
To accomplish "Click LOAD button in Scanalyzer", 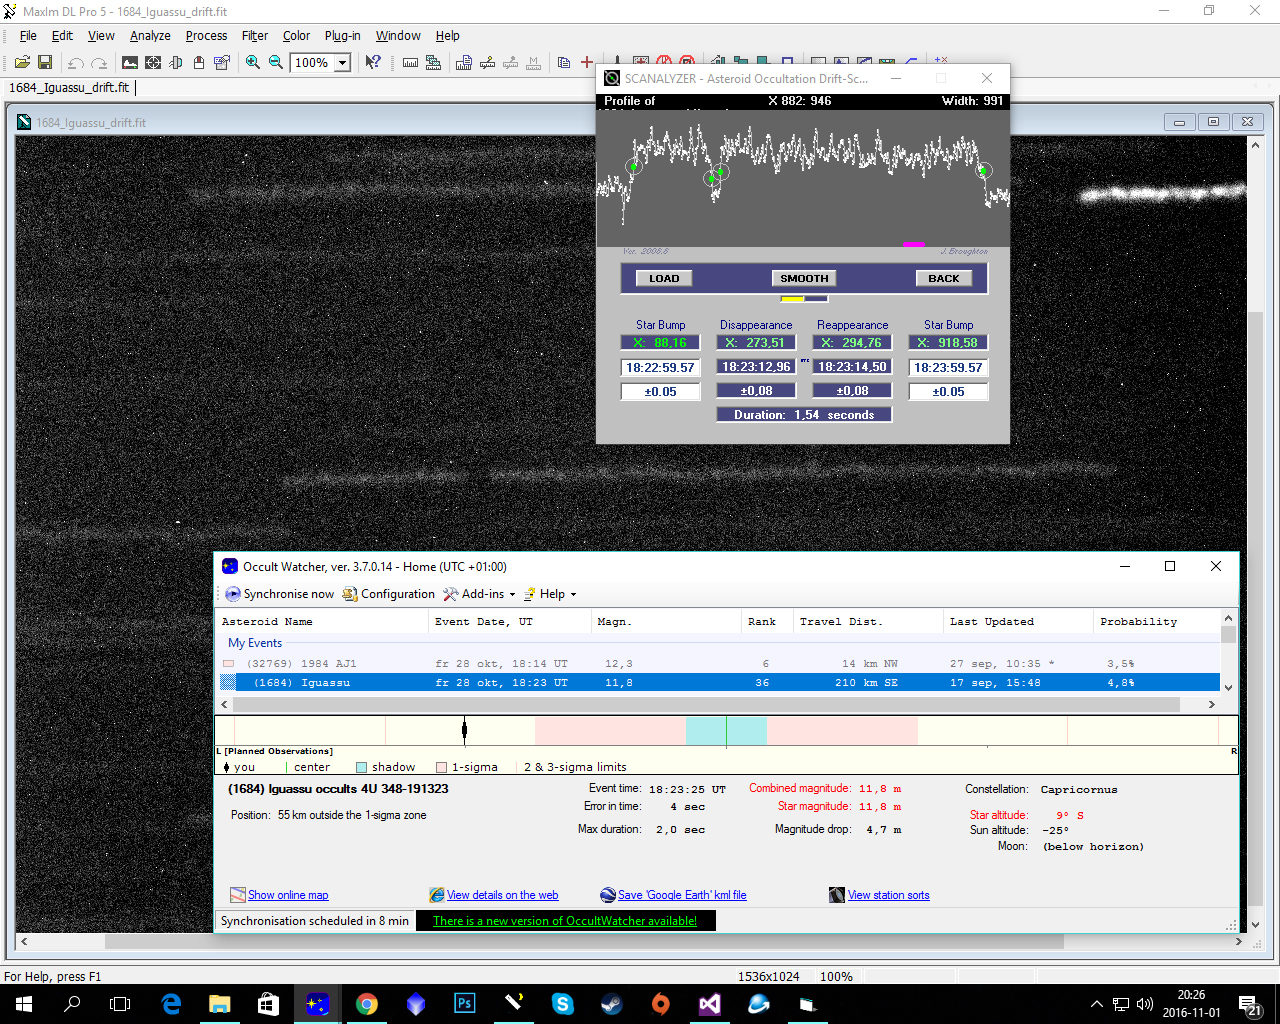I will pos(664,279).
